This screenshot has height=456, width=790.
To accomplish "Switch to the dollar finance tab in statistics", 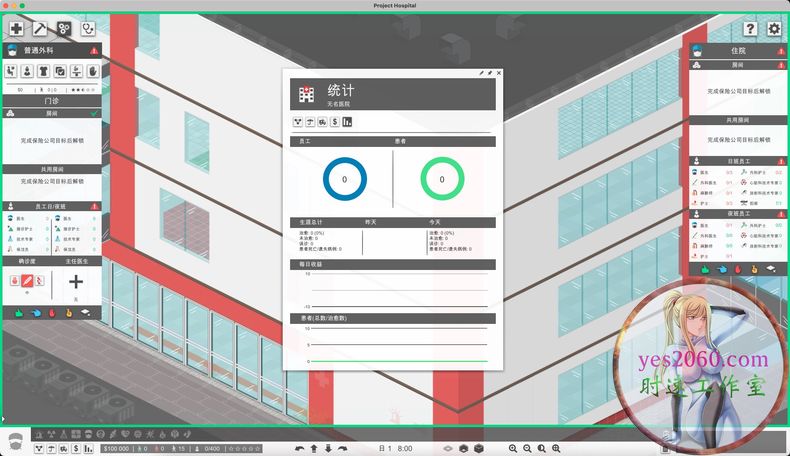I will (x=334, y=122).
